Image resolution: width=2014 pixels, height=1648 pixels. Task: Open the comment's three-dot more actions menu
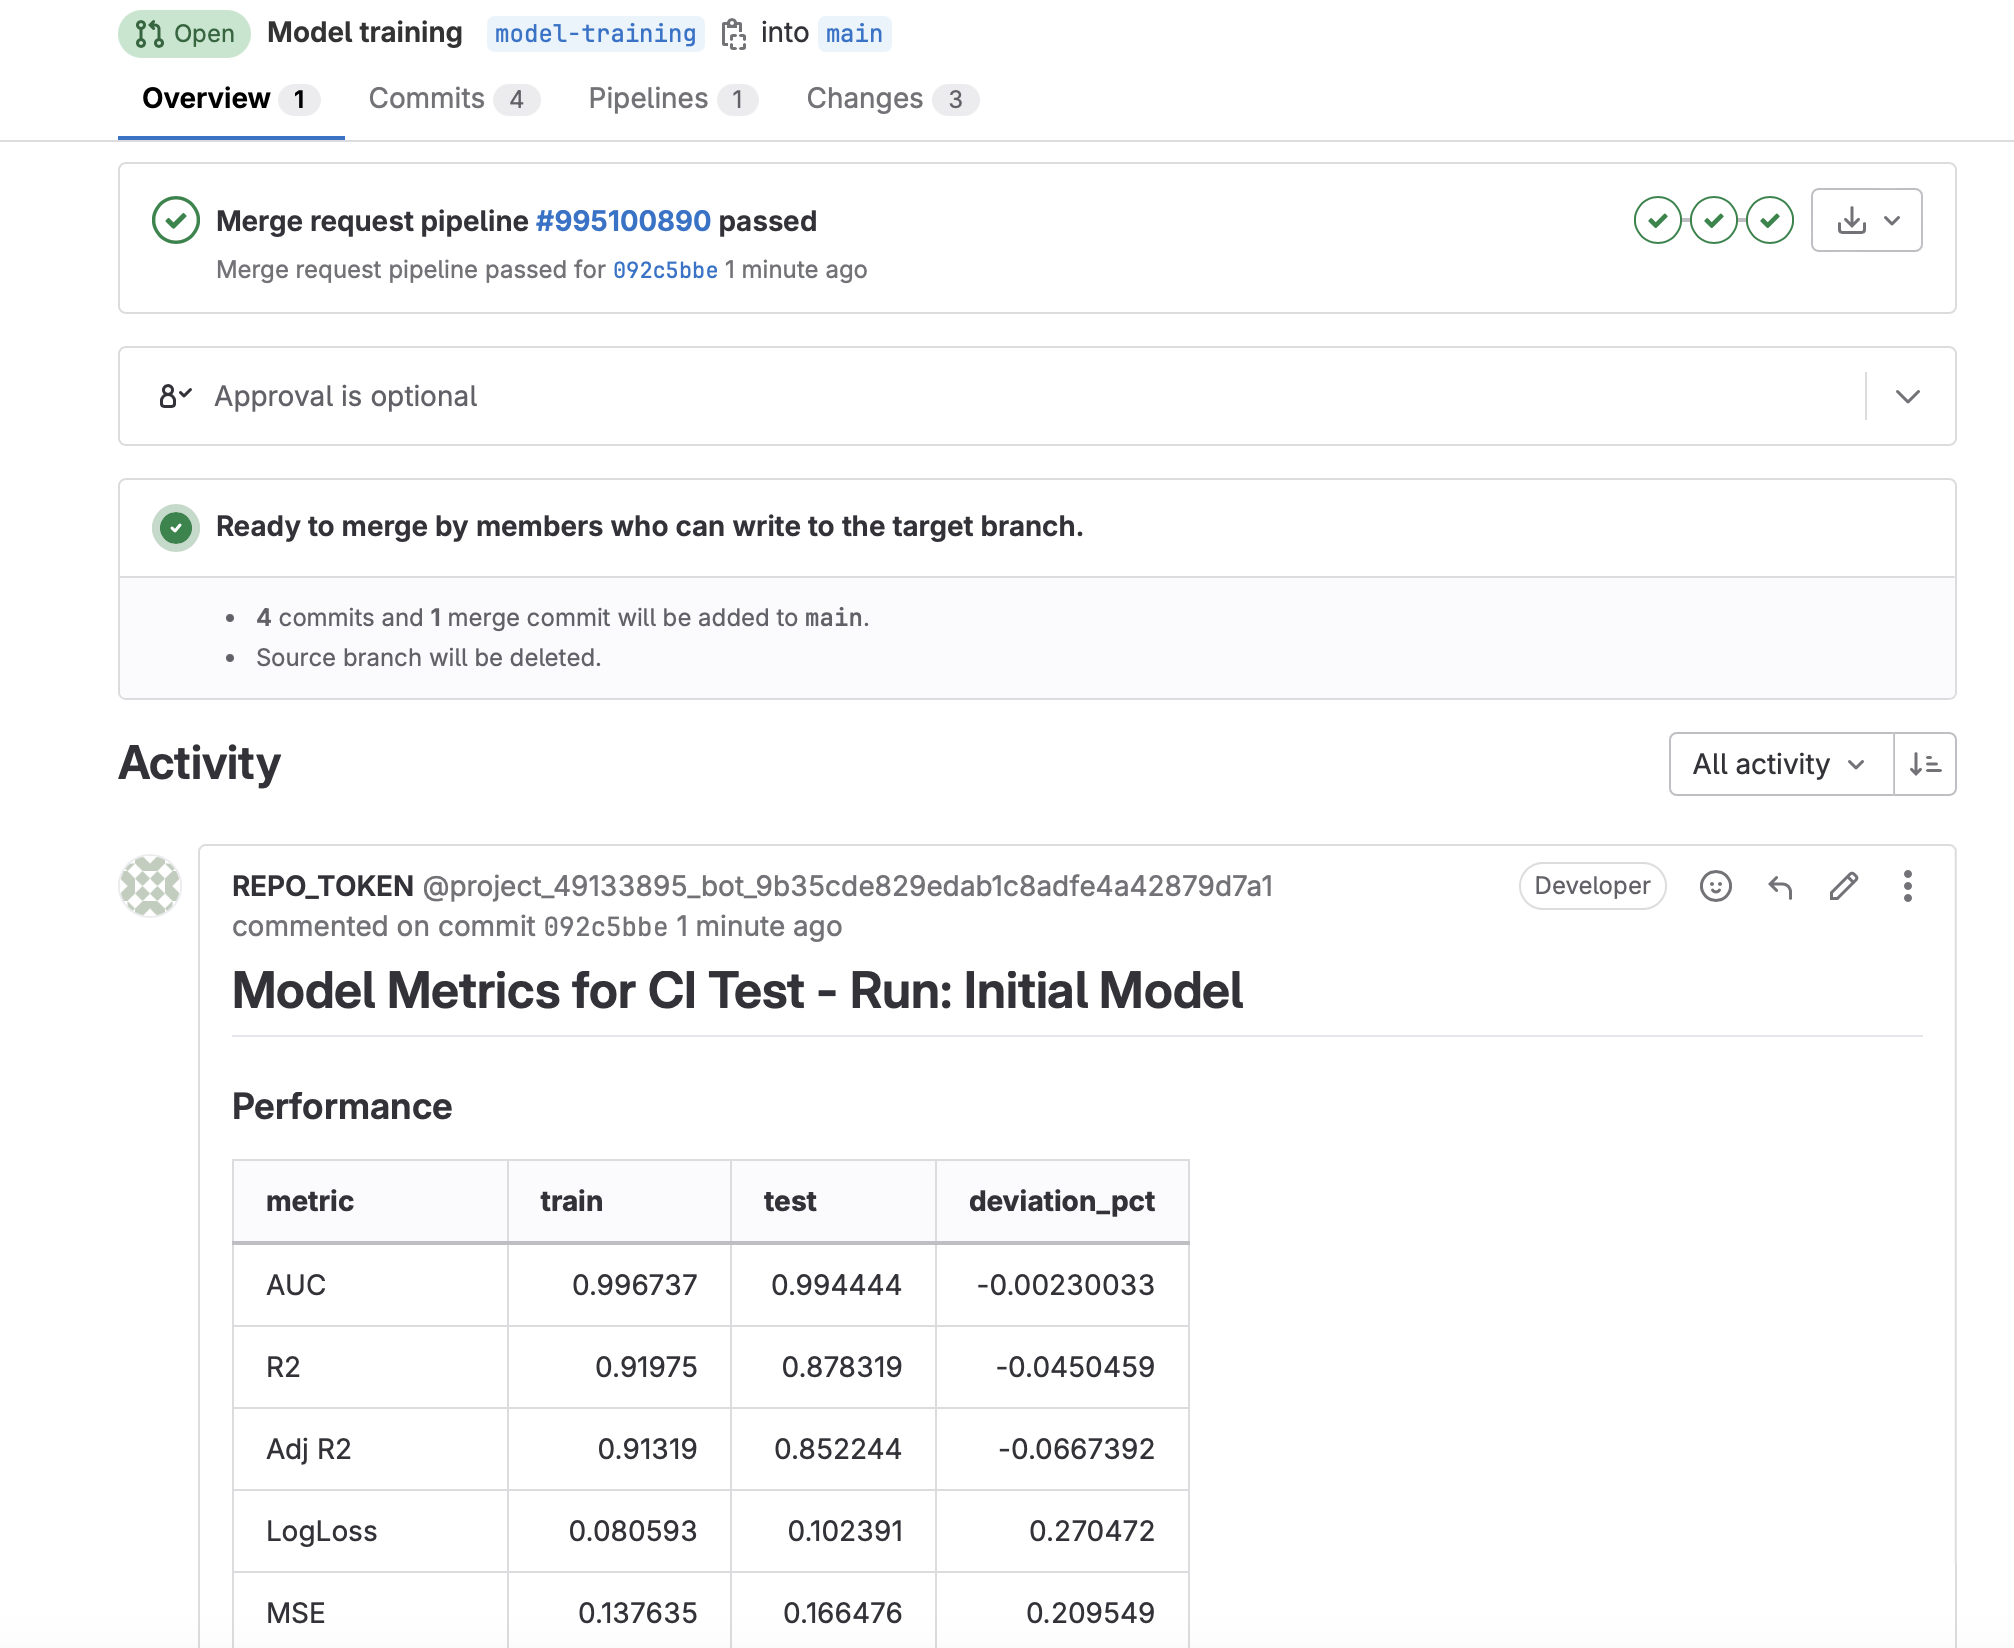(1907, 886)
